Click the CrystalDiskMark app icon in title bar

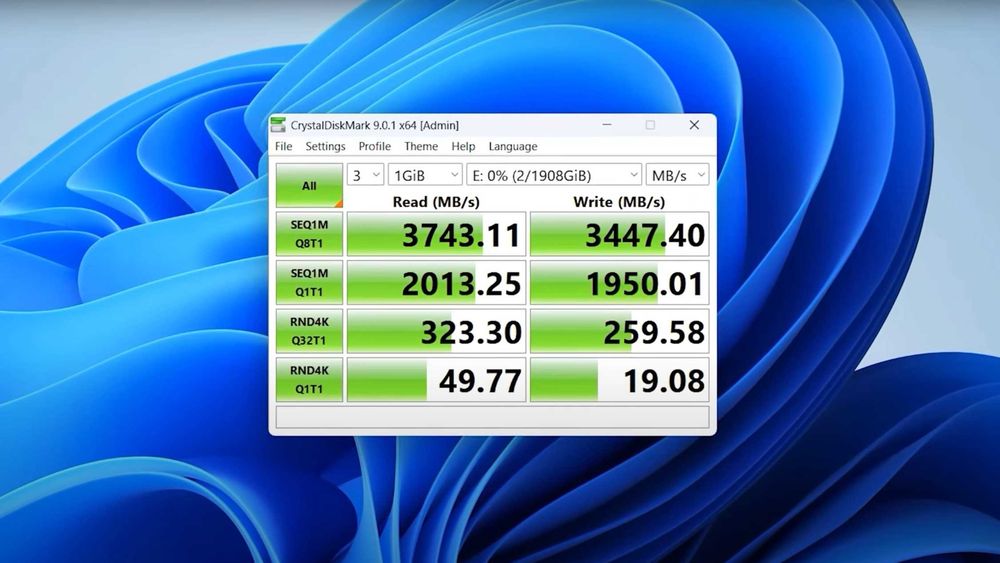[x=278, y=125]
